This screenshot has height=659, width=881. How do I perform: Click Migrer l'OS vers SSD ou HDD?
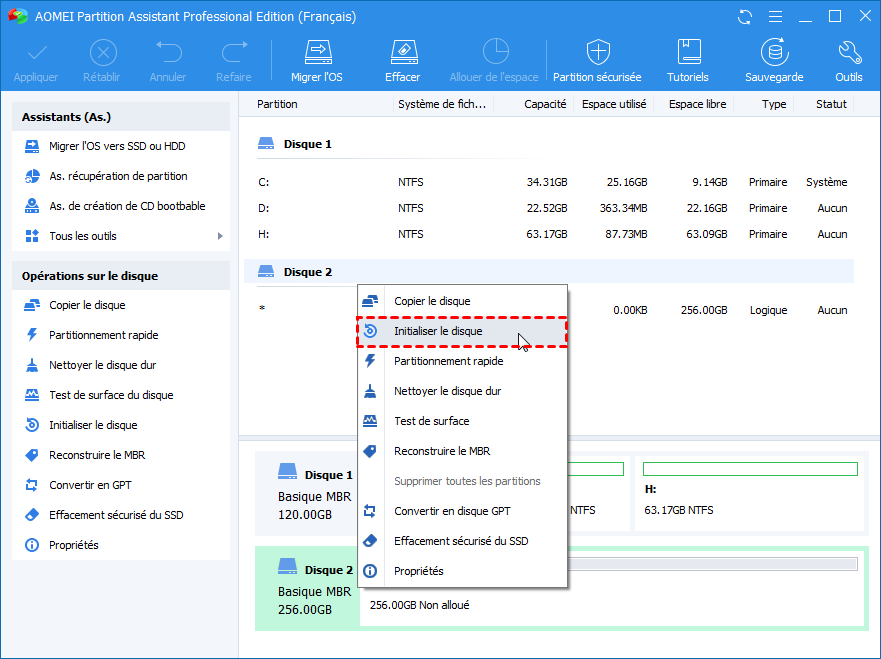[x=116, y=146]
